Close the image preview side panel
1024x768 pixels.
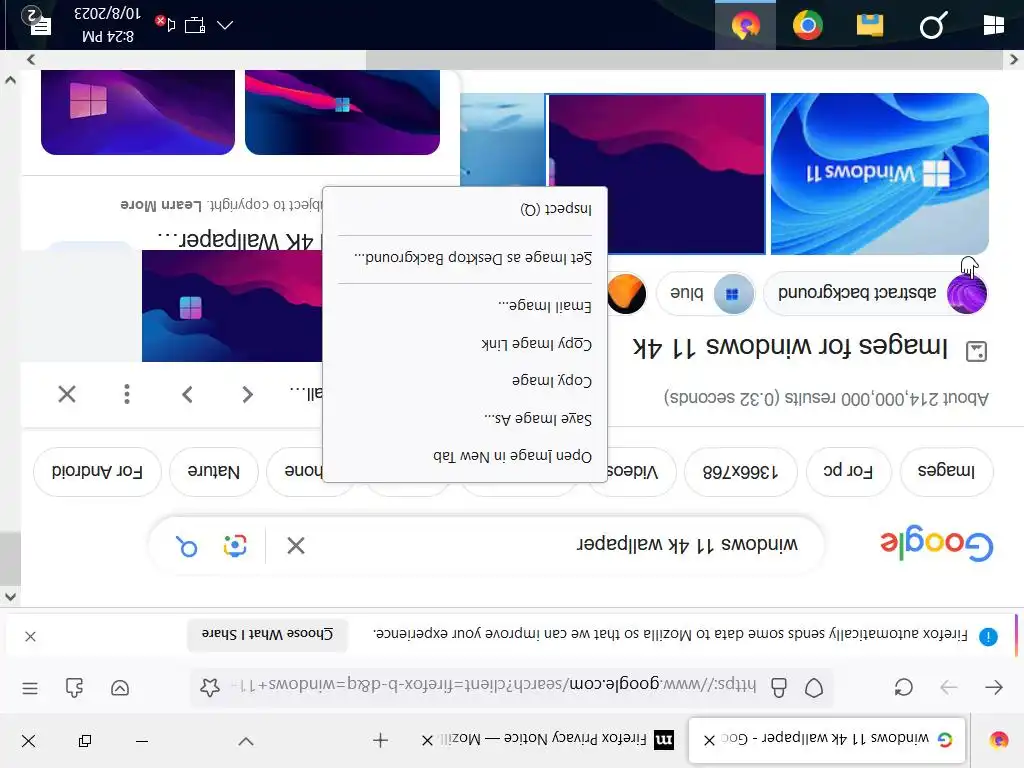[x=67, y=394]
